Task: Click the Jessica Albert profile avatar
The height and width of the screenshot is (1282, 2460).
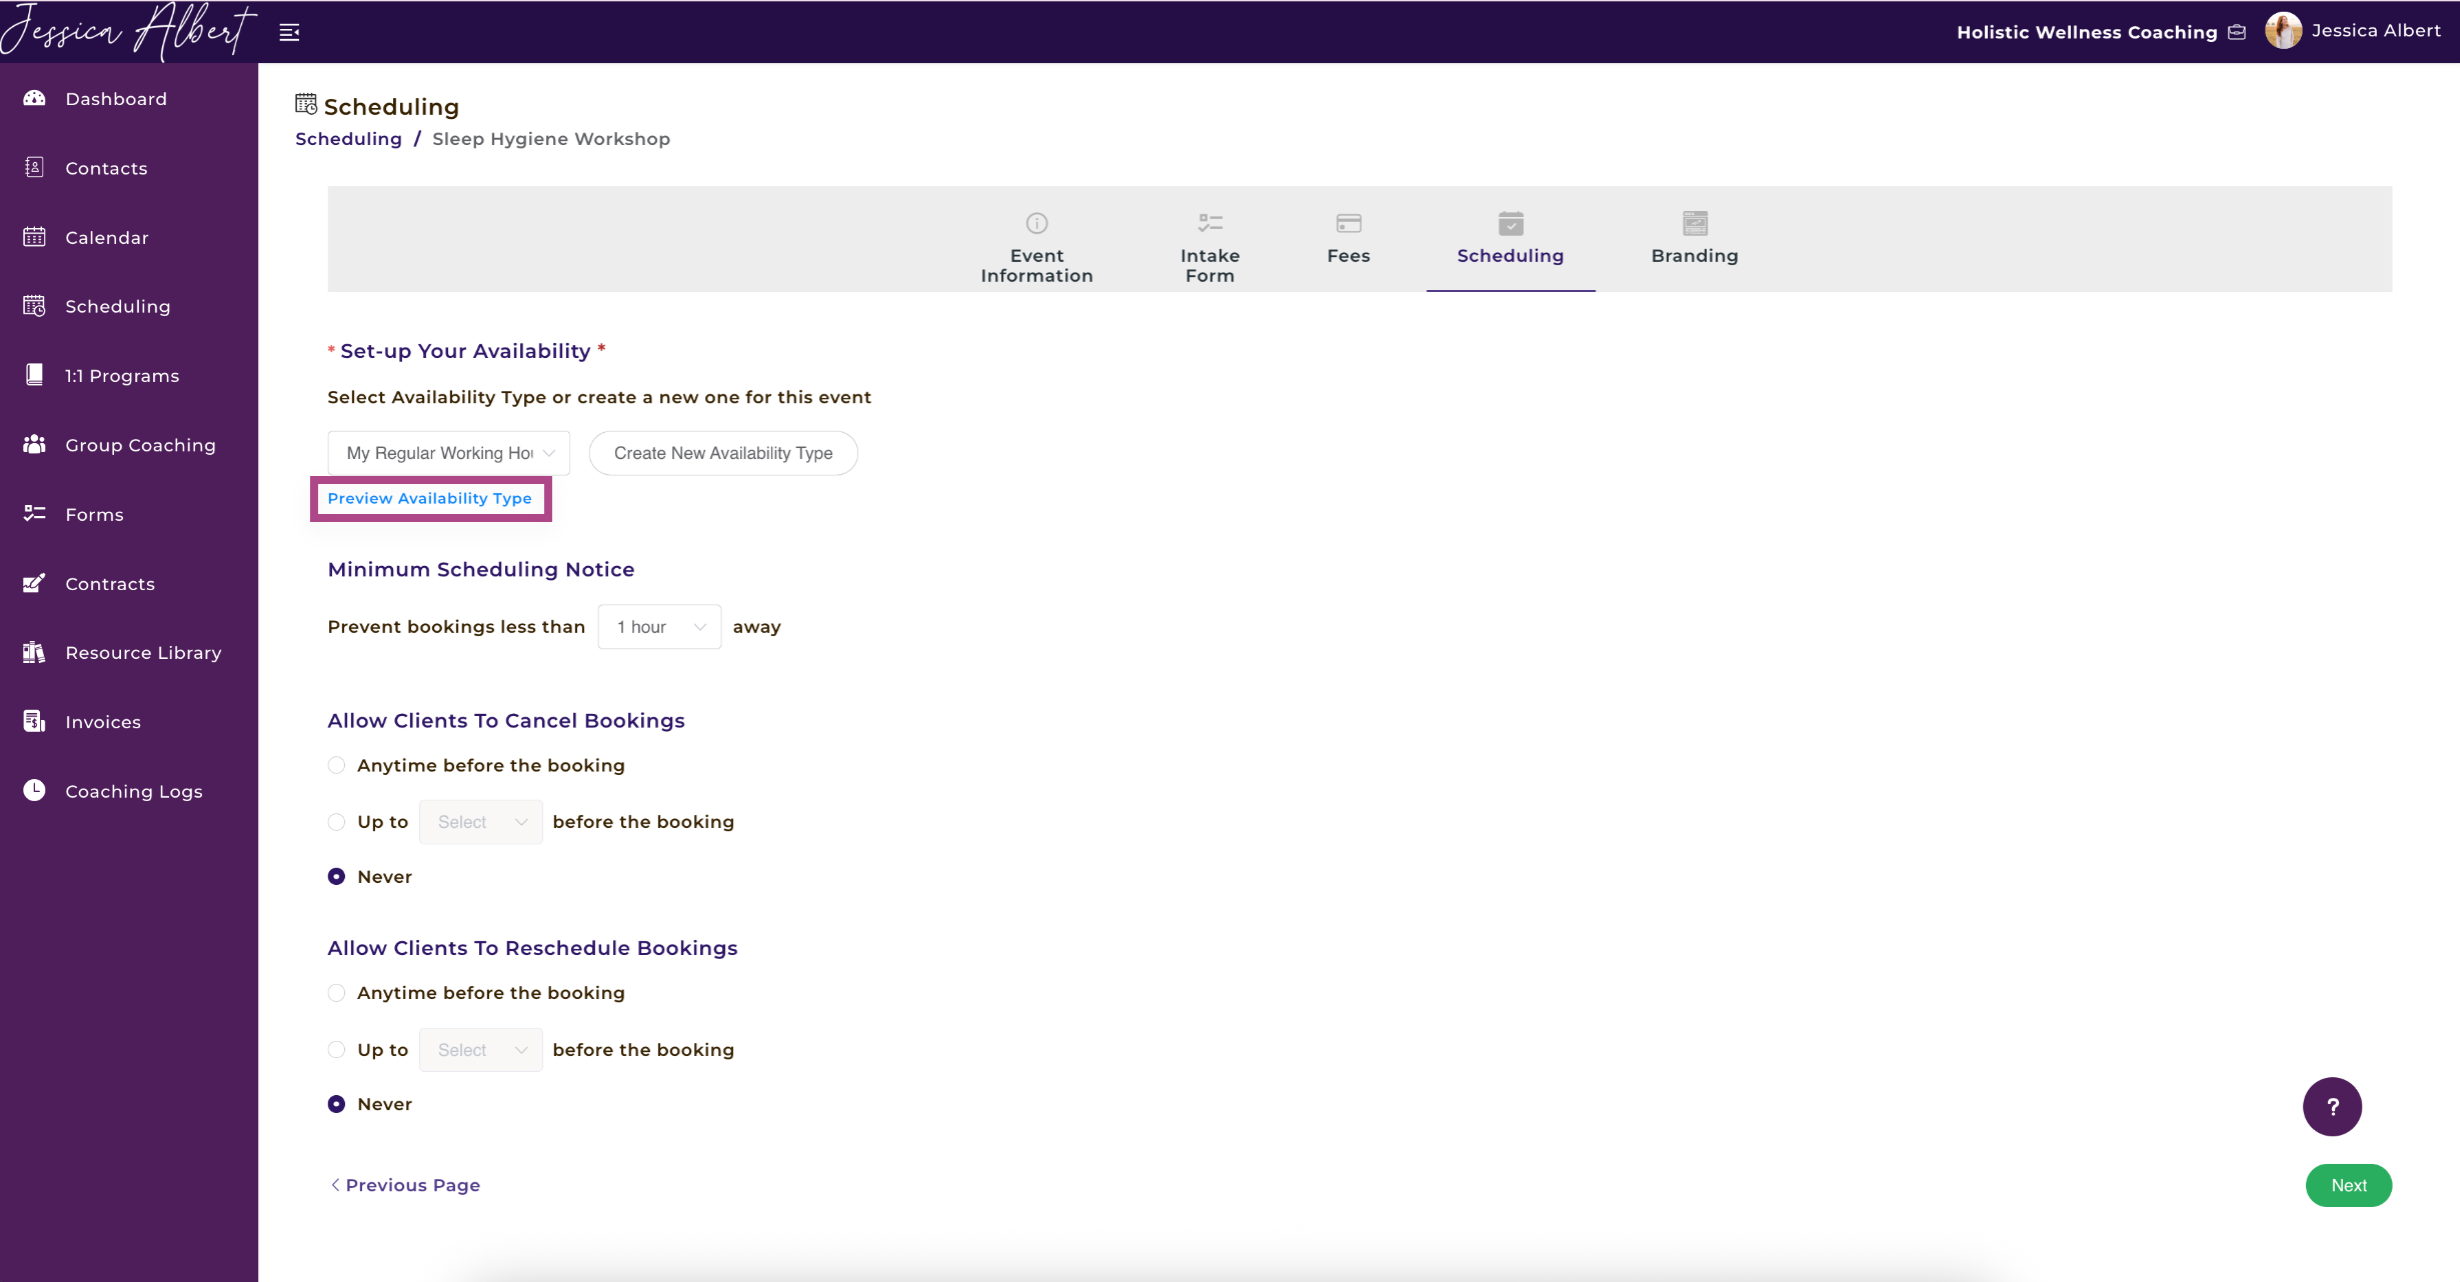Action: 2283,31
